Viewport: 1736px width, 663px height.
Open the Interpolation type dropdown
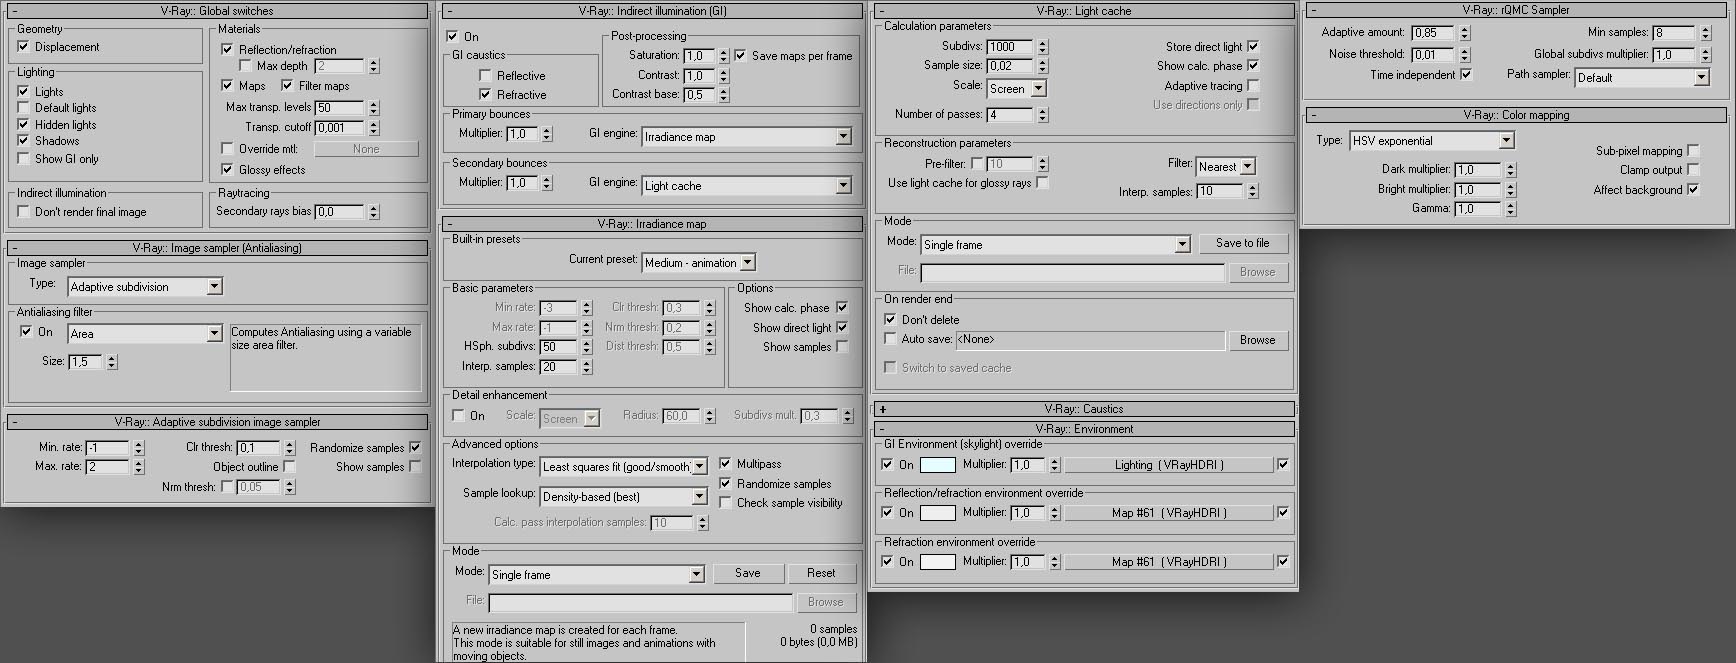[x=624, y=467]
